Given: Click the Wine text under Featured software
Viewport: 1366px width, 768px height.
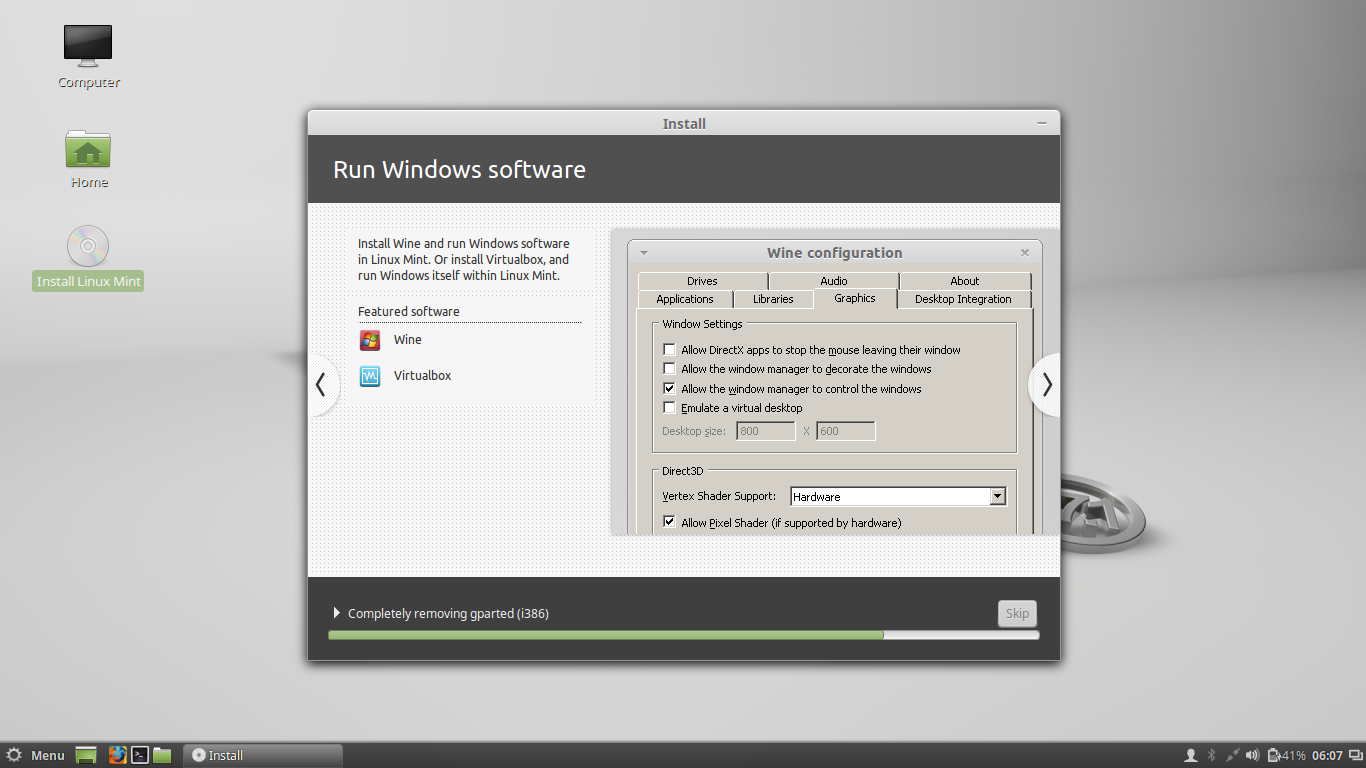Looking at the screenshot, I should pyautogui.click(x=408, y=340).
